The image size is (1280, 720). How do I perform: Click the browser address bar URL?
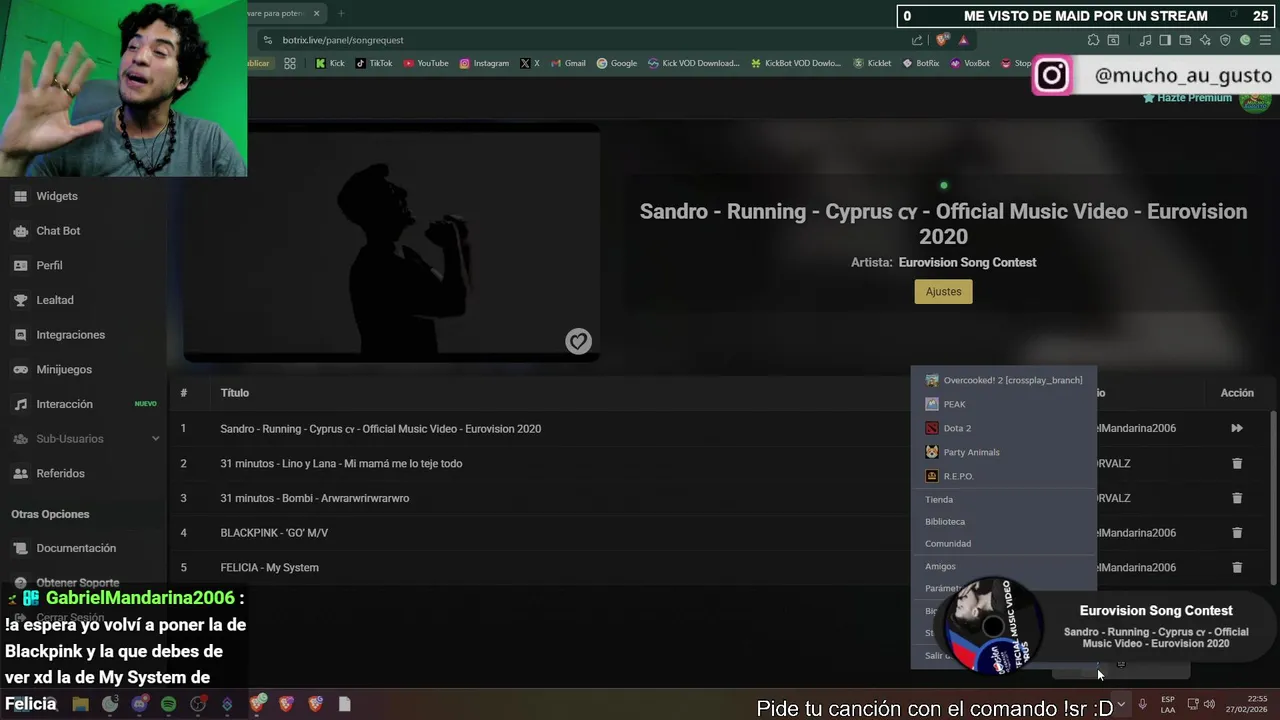point(343,40)
